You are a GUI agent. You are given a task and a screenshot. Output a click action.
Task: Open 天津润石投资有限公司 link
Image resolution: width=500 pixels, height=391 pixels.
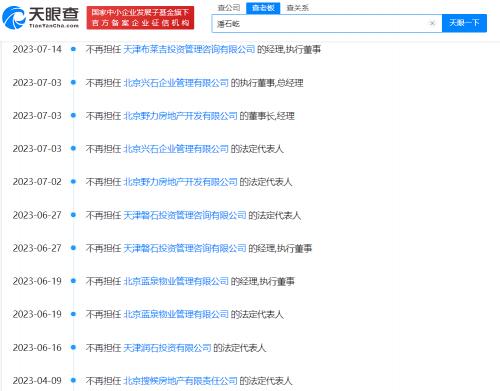pyautogui.click(x=167, y=348)
